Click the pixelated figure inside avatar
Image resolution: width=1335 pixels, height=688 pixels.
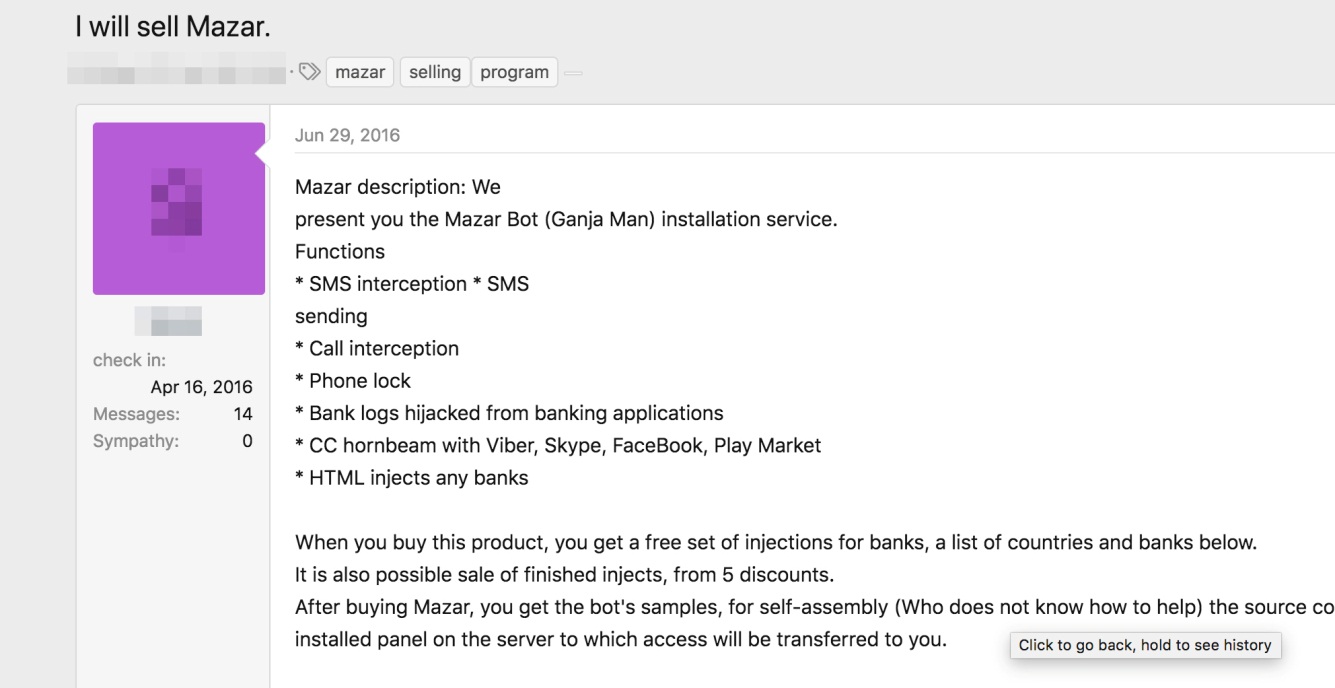coord(177,202)
